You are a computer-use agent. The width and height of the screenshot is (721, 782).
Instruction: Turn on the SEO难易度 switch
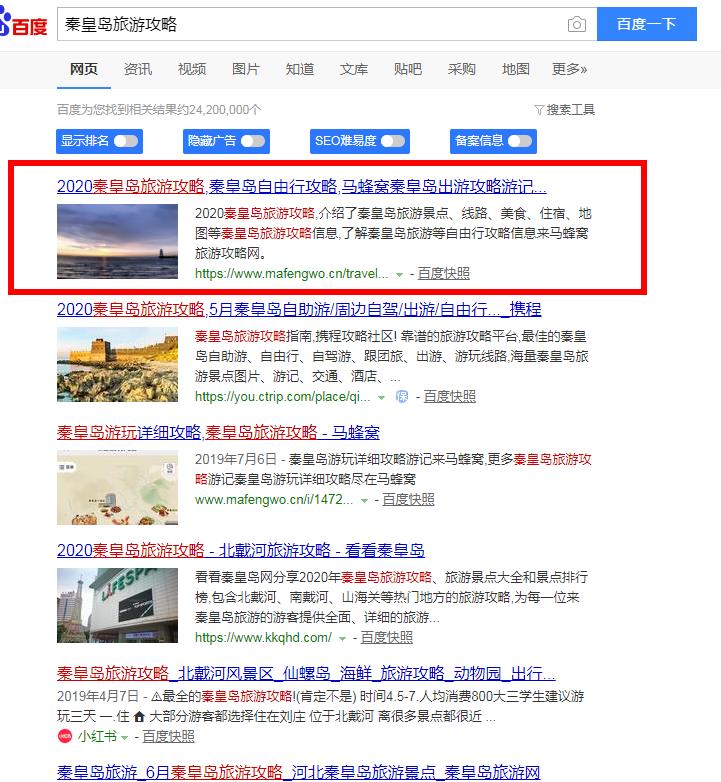(x=393, y=141)
